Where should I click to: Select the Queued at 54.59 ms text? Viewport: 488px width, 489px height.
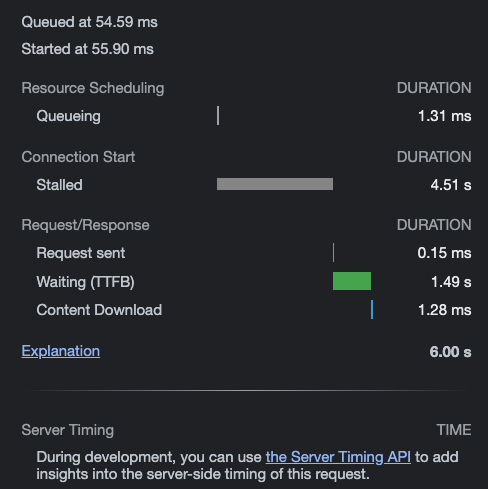[89, 22]
